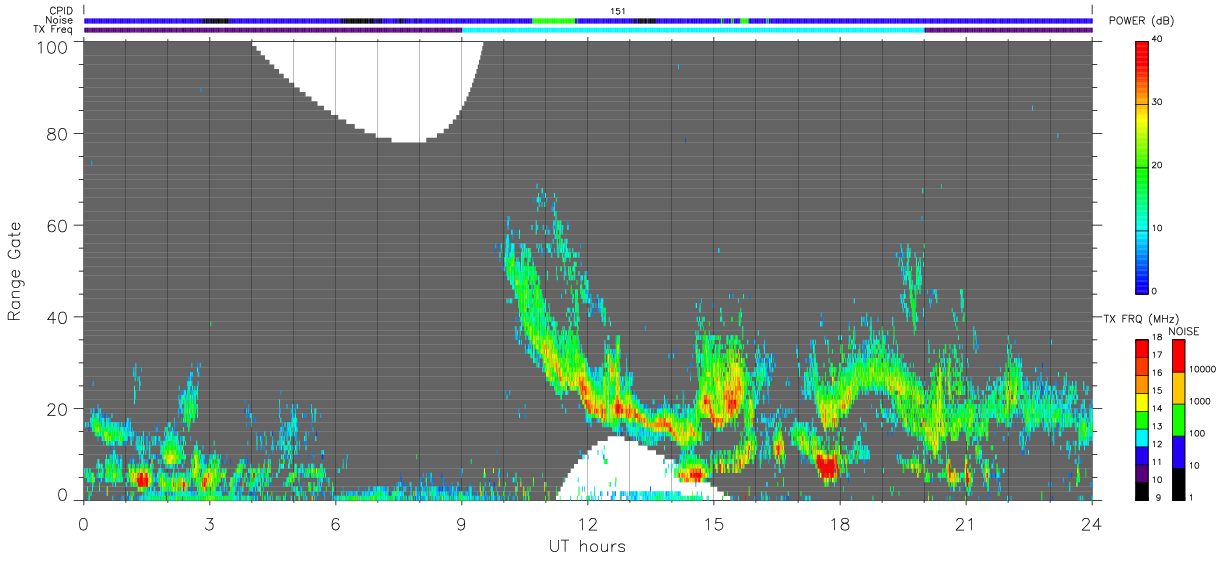Click the CPID row label
1228x567 pixels.
(x=60, y=11)
